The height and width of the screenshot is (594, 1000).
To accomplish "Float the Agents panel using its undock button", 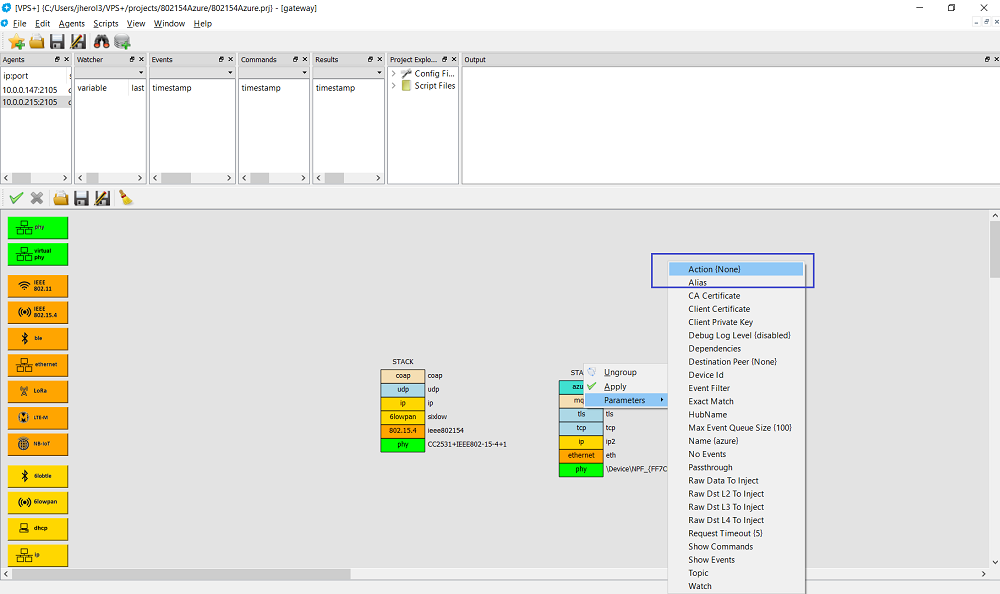I will click(x=57, y=60).
